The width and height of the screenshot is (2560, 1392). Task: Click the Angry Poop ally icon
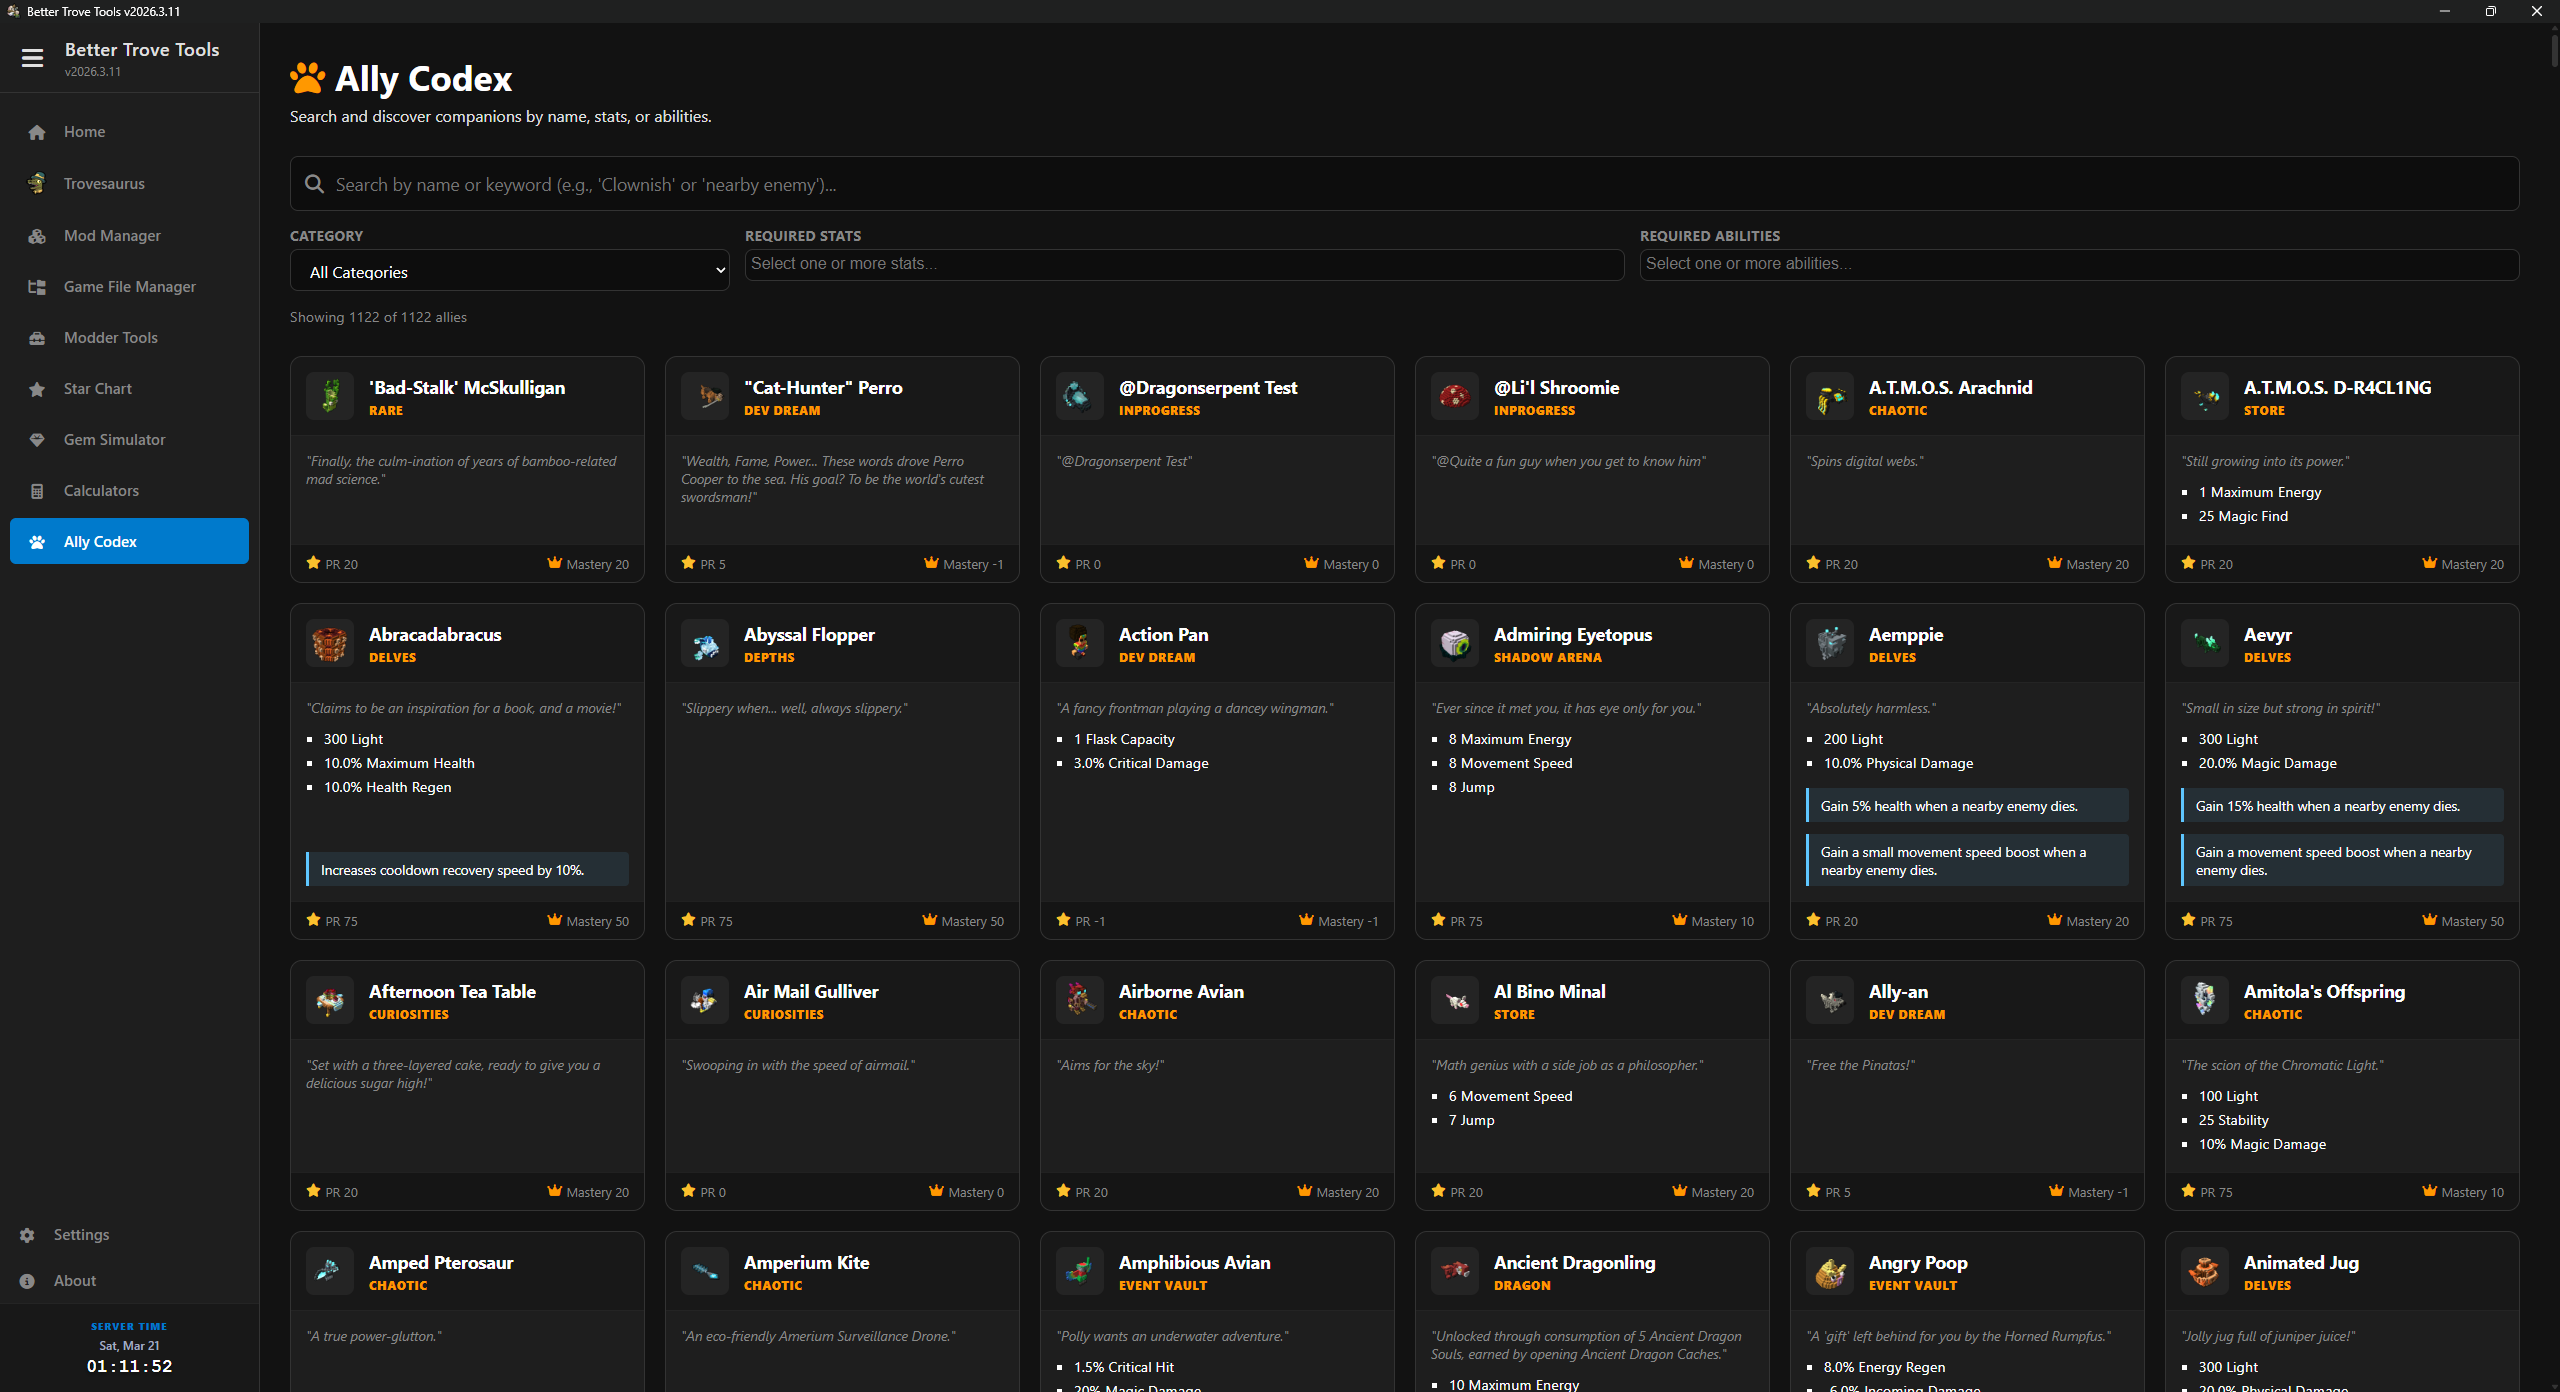1830,1272
